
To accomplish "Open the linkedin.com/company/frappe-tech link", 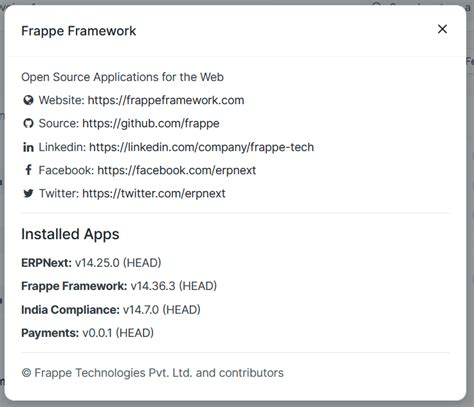I will click(x=201, y=147).
